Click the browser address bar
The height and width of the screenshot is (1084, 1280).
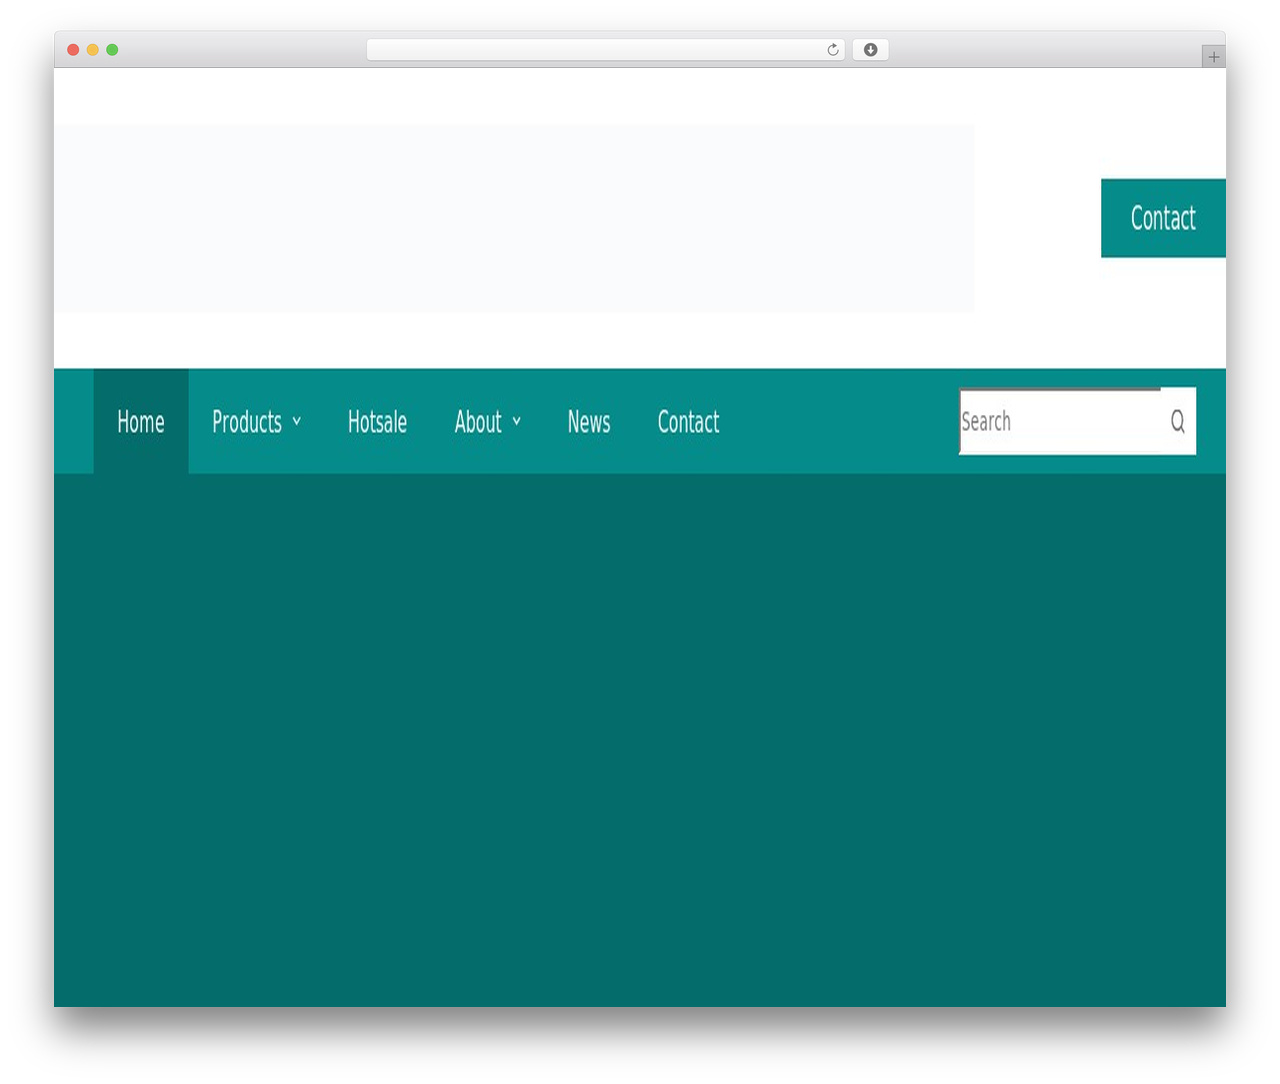pyautogui.click(x=605, y=50)
